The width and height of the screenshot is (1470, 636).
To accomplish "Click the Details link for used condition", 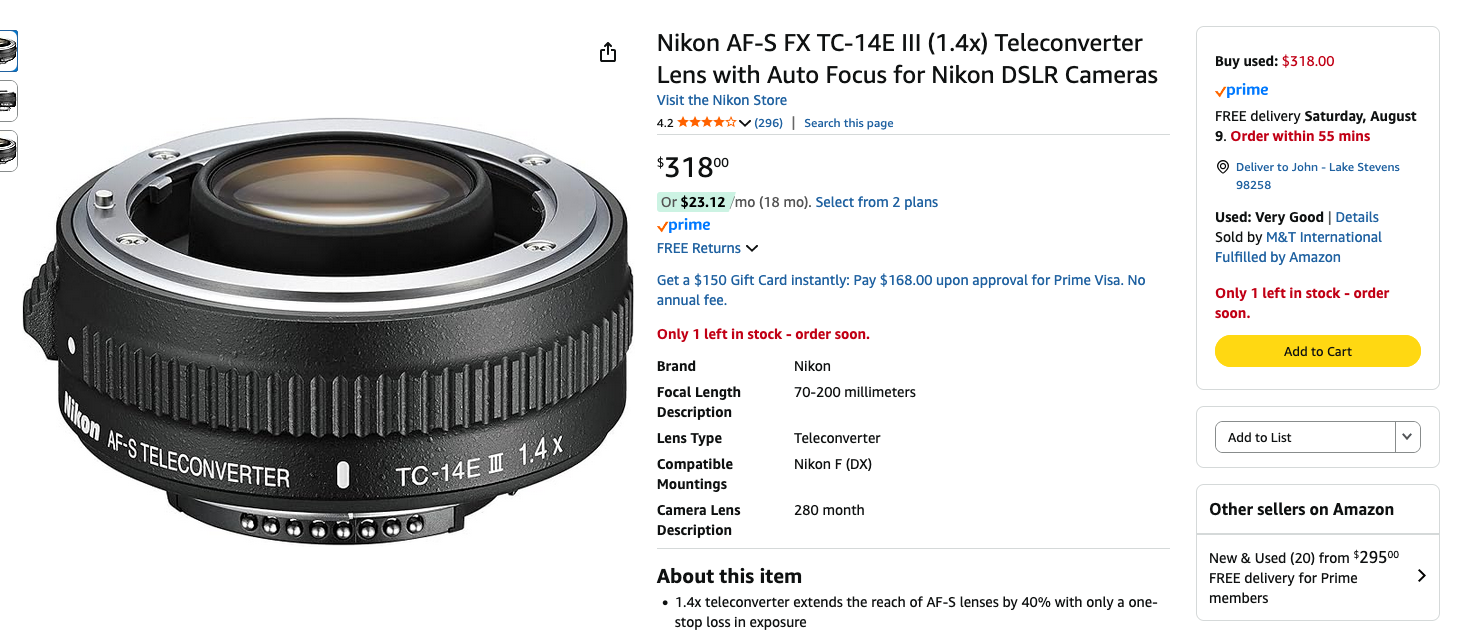I will click(1357, 217).
